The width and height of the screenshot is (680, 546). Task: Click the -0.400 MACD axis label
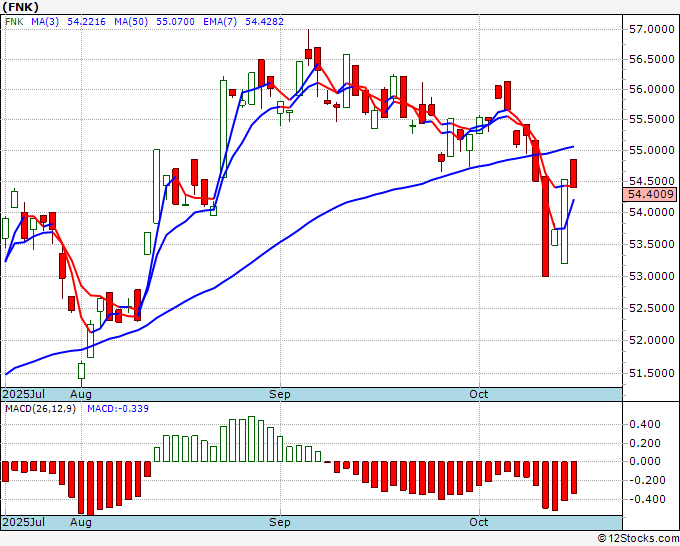[x=645, y=500]
